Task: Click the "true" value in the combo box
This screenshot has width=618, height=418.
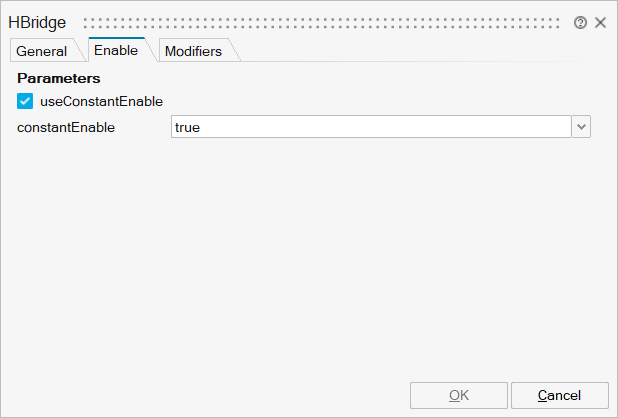Action: (x=188, y=127)
